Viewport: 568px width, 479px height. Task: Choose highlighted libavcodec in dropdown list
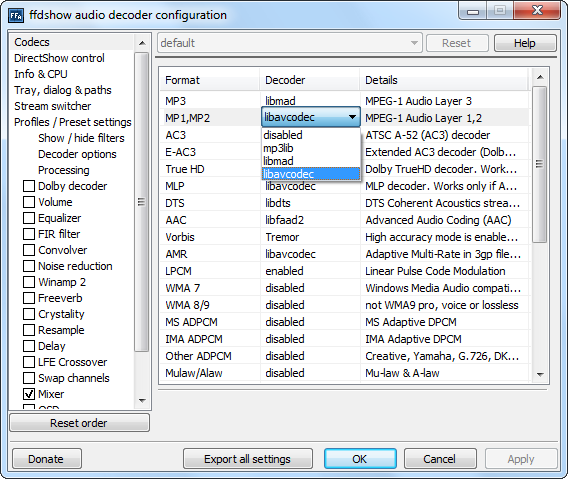pyautogui.click(x=311, y=174)
